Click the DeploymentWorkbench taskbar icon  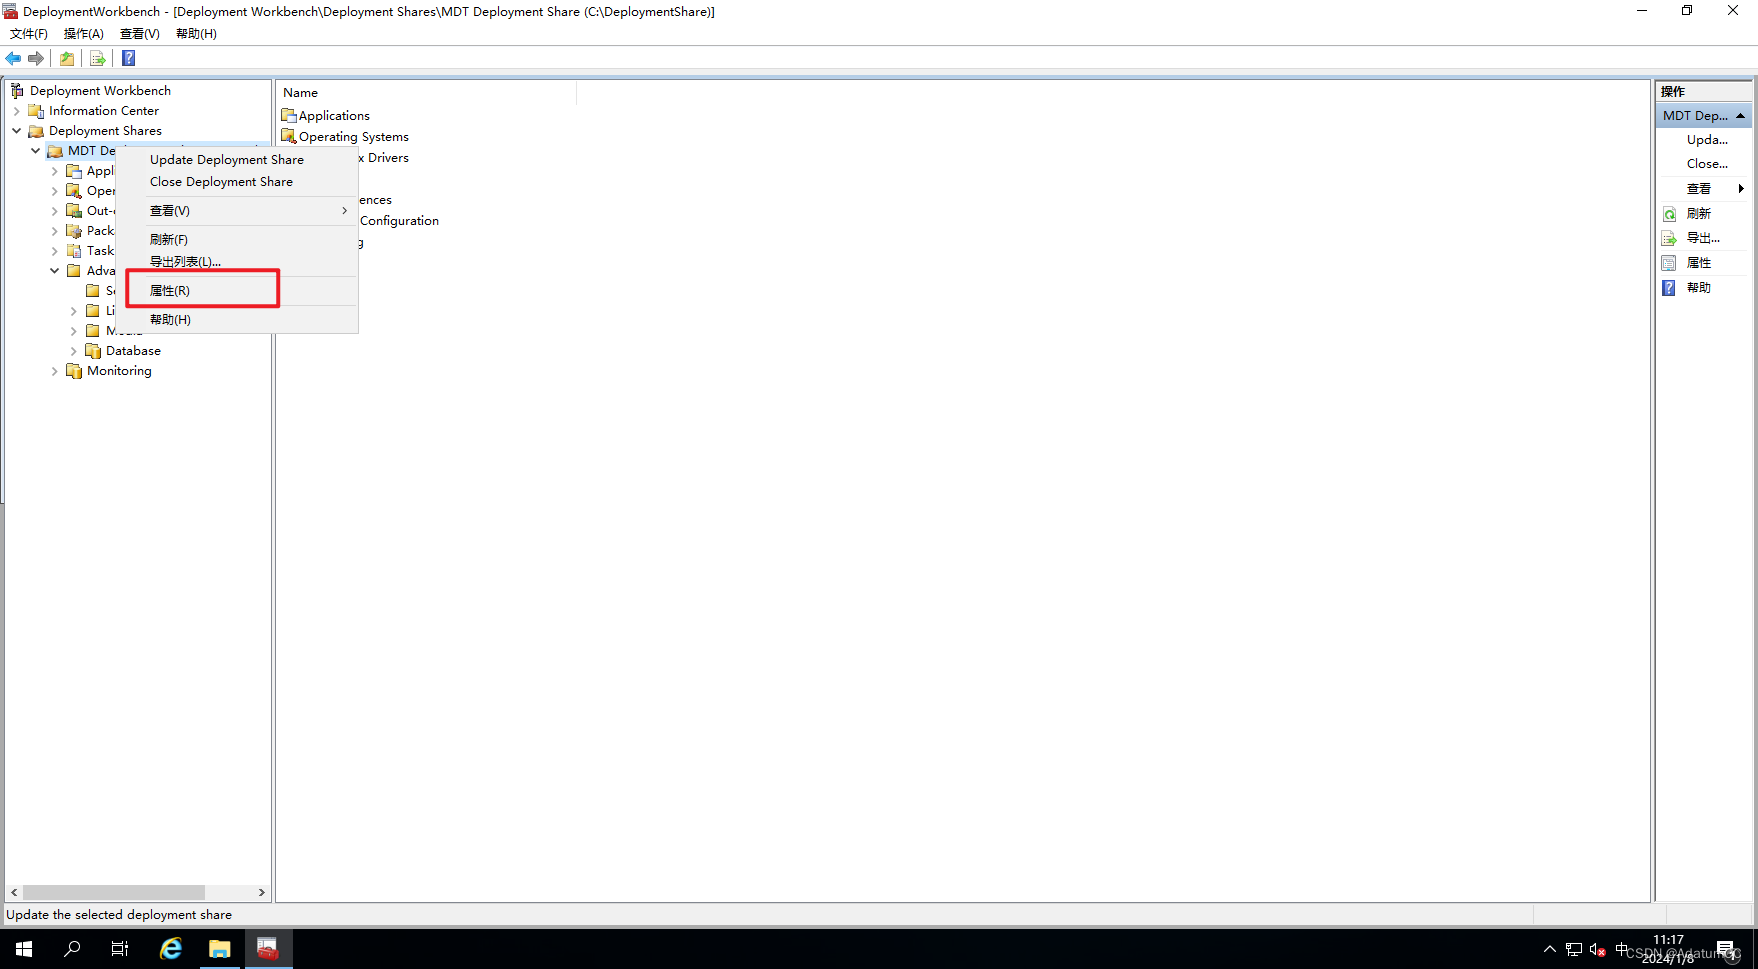click(268, 949)
